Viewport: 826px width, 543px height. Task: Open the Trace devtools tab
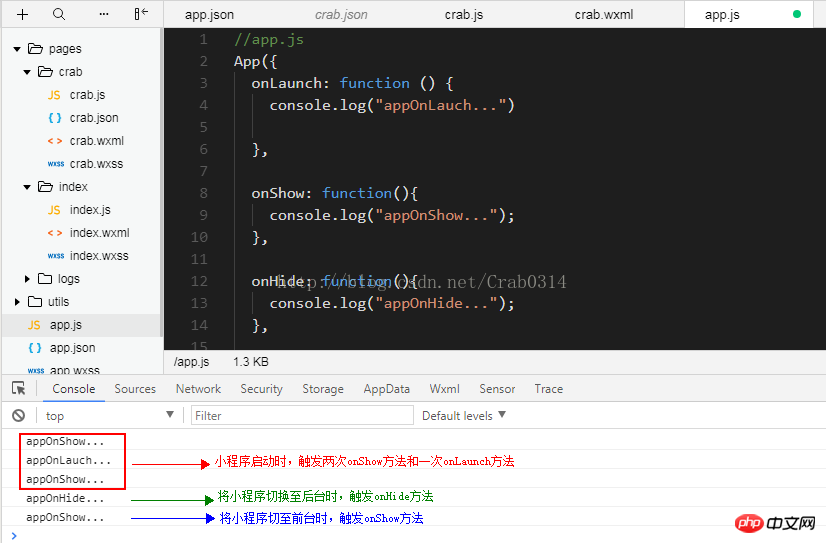point(548,389)
